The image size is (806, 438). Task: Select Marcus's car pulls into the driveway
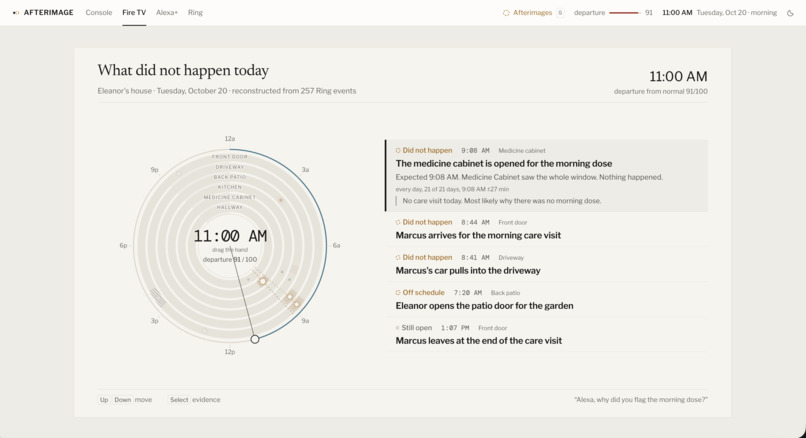coord(546,264)
